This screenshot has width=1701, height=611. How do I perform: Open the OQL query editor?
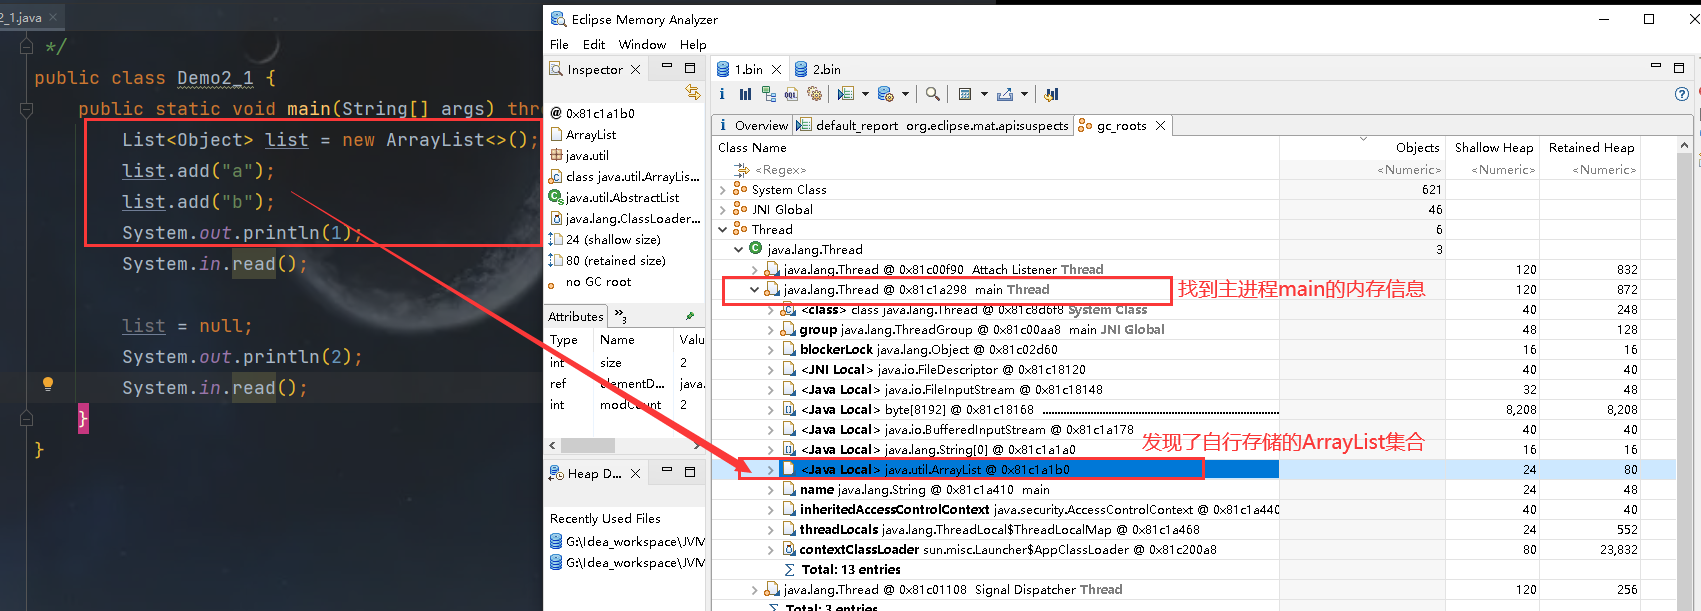791,94
